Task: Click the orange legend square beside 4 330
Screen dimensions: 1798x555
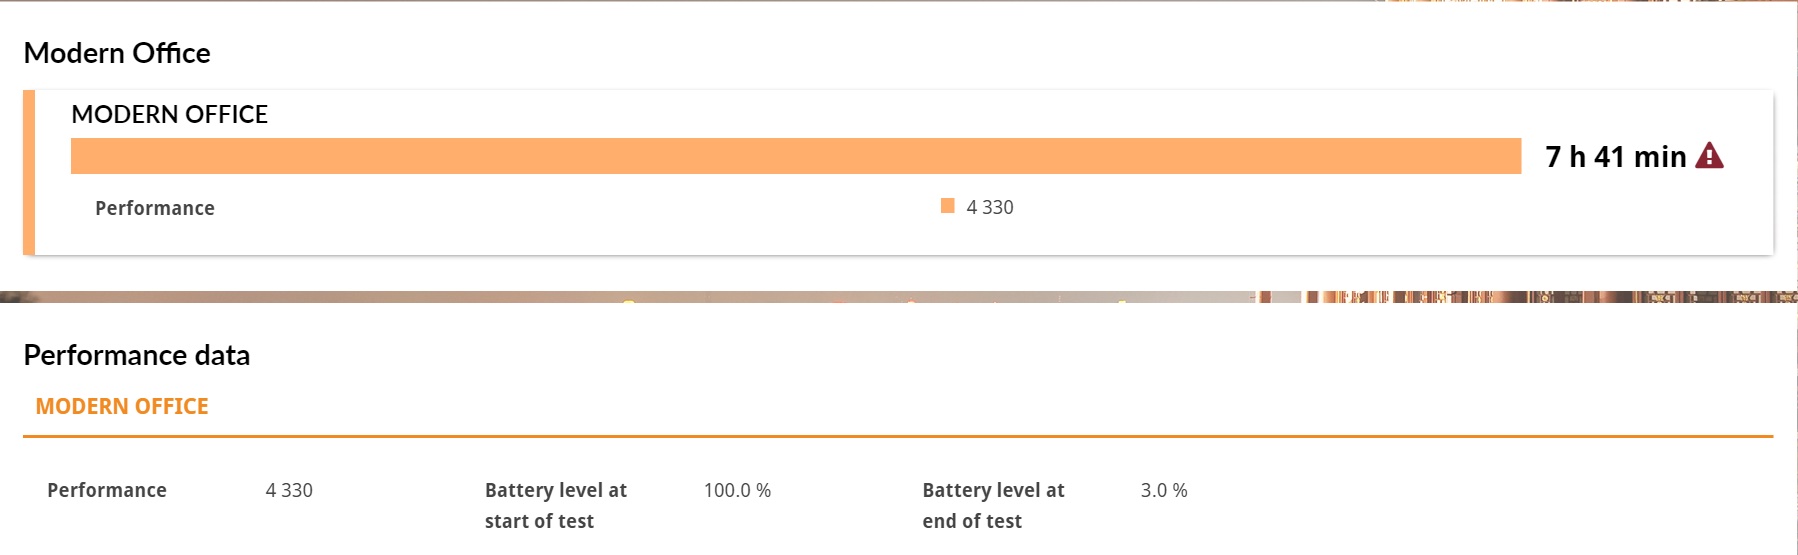Action: (x=947, y=206)
